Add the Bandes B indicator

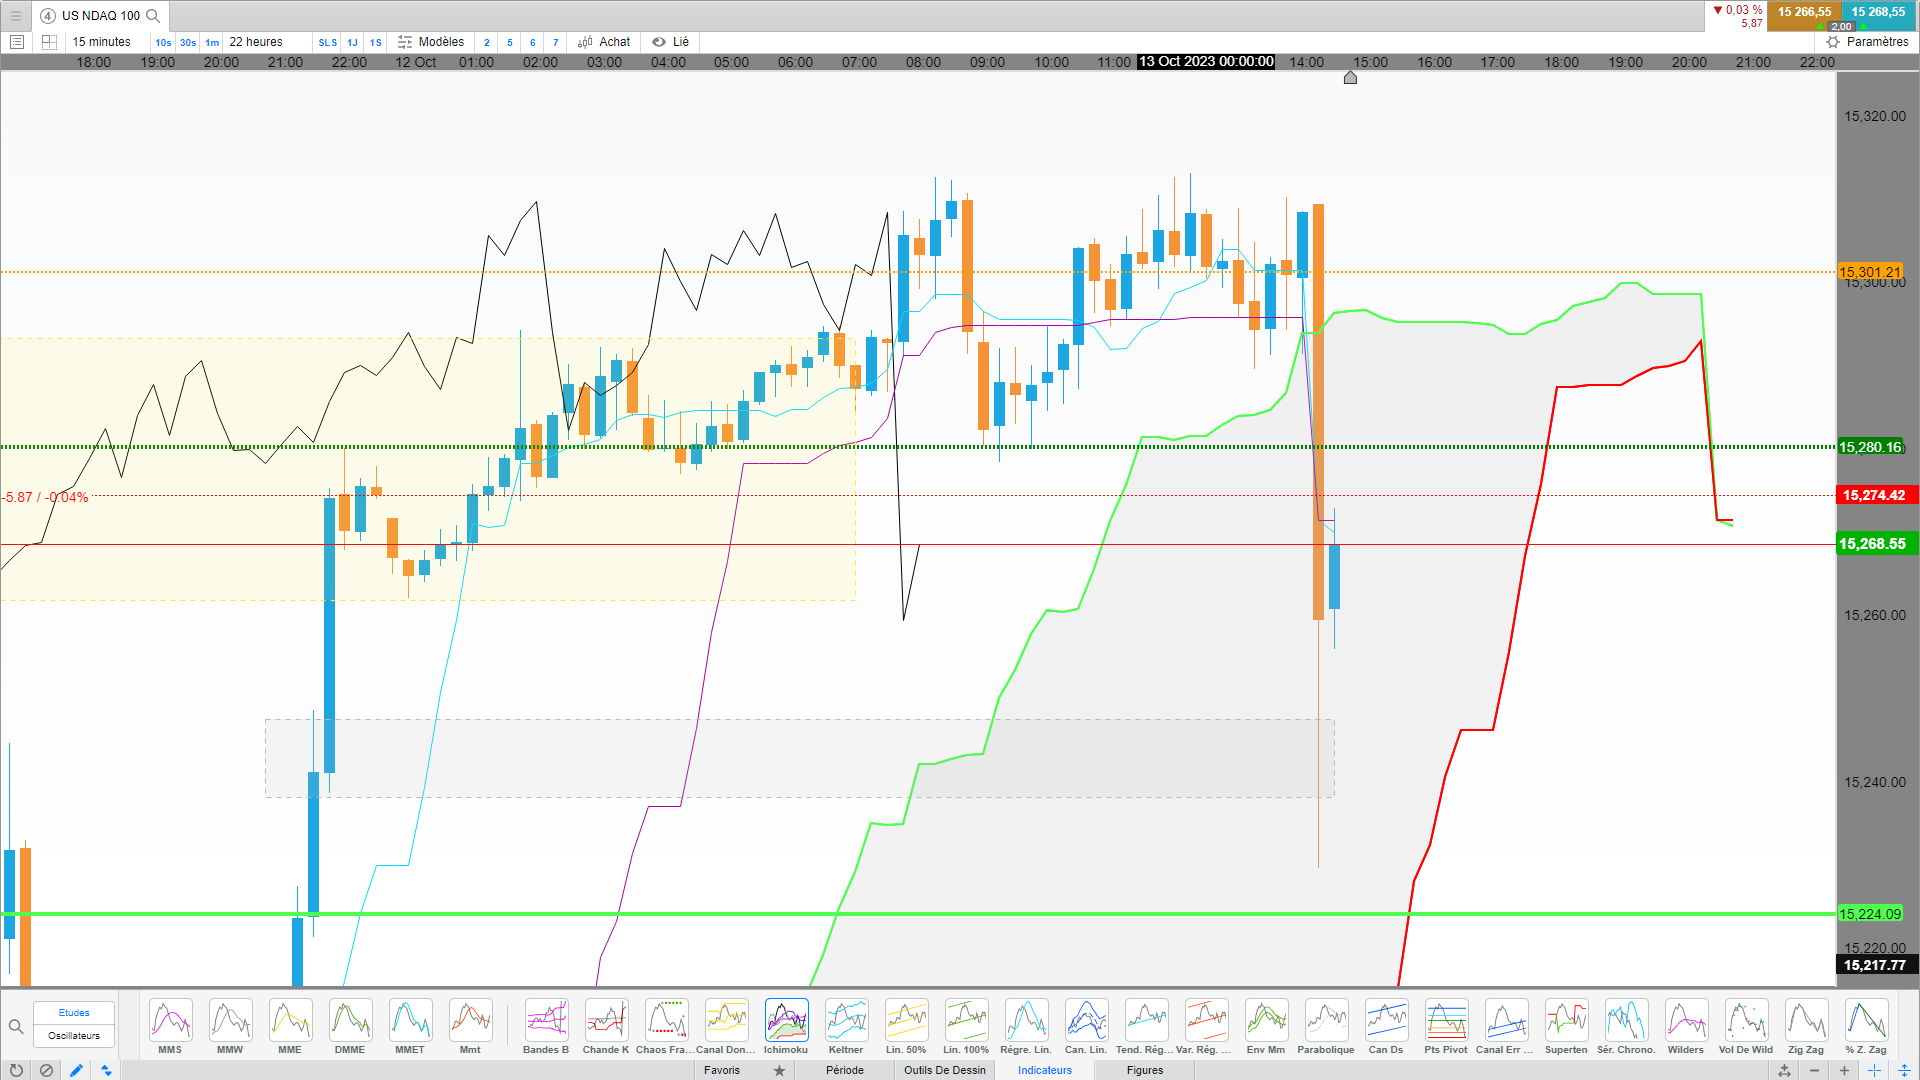point(546,1021)
